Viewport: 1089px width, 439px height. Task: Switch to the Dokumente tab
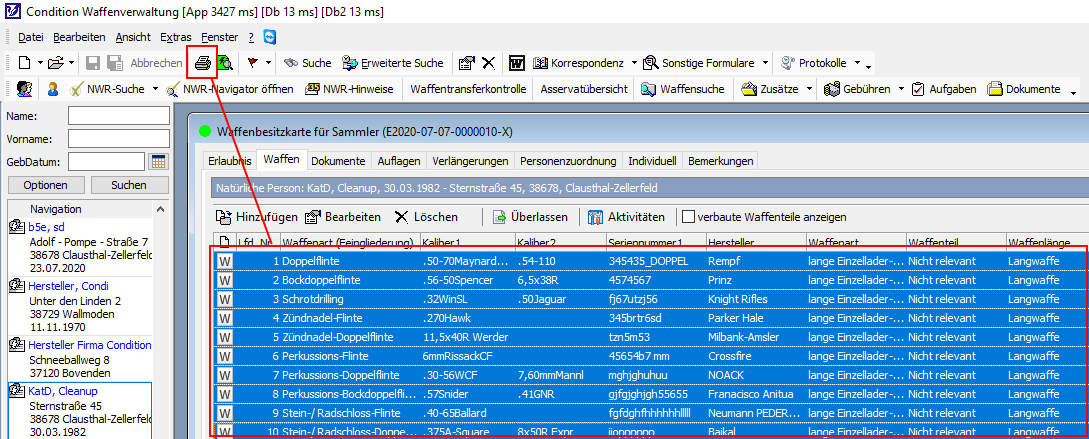(338, 161)
